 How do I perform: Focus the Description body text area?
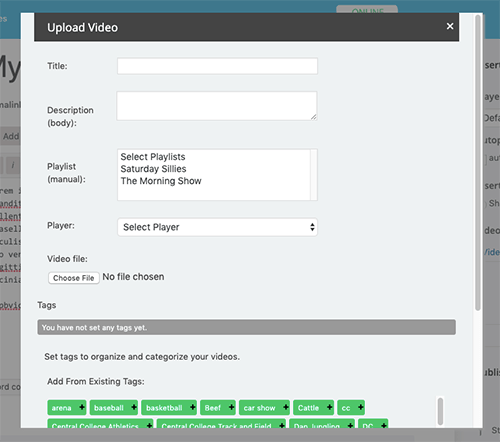tap(217, 106)
